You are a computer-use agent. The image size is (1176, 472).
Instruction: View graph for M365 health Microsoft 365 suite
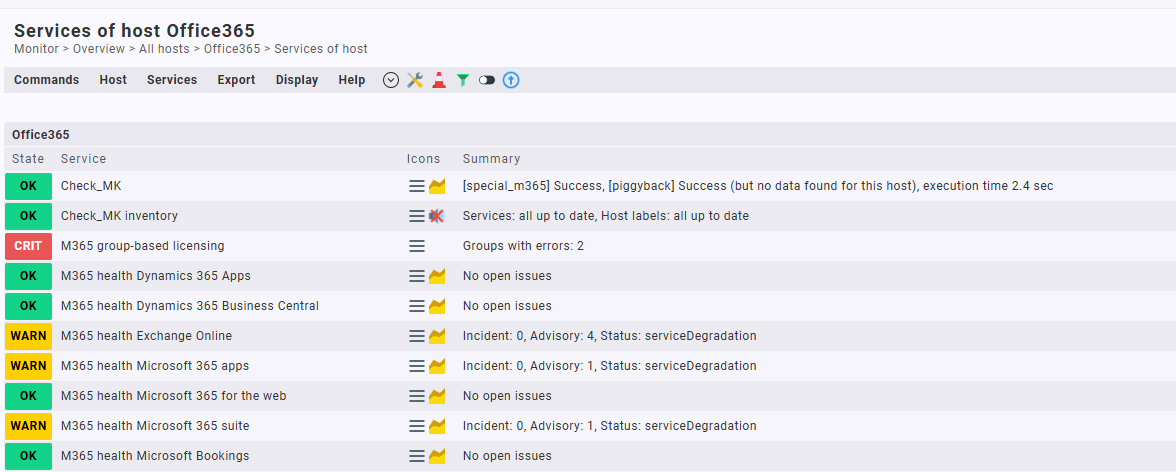(x=437, y=426)
